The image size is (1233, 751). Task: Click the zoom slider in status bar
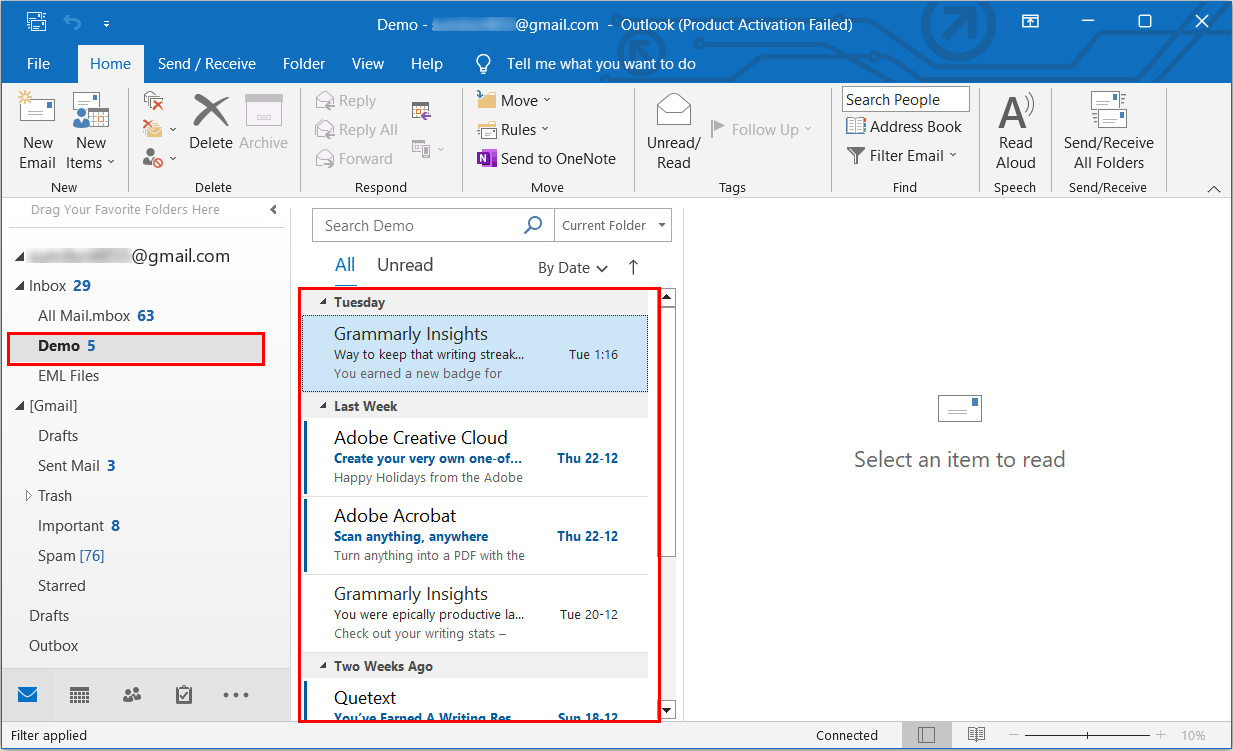coord(1085,735)
